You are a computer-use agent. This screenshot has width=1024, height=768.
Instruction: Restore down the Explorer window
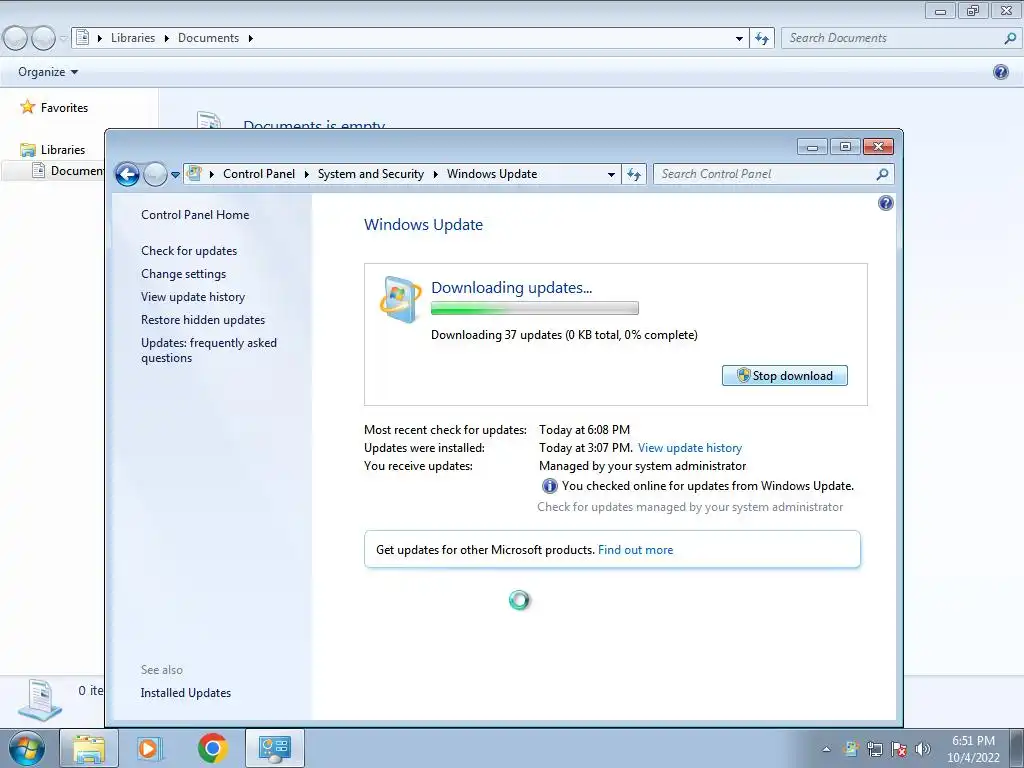pyautogui.click(x=973, y=10)
